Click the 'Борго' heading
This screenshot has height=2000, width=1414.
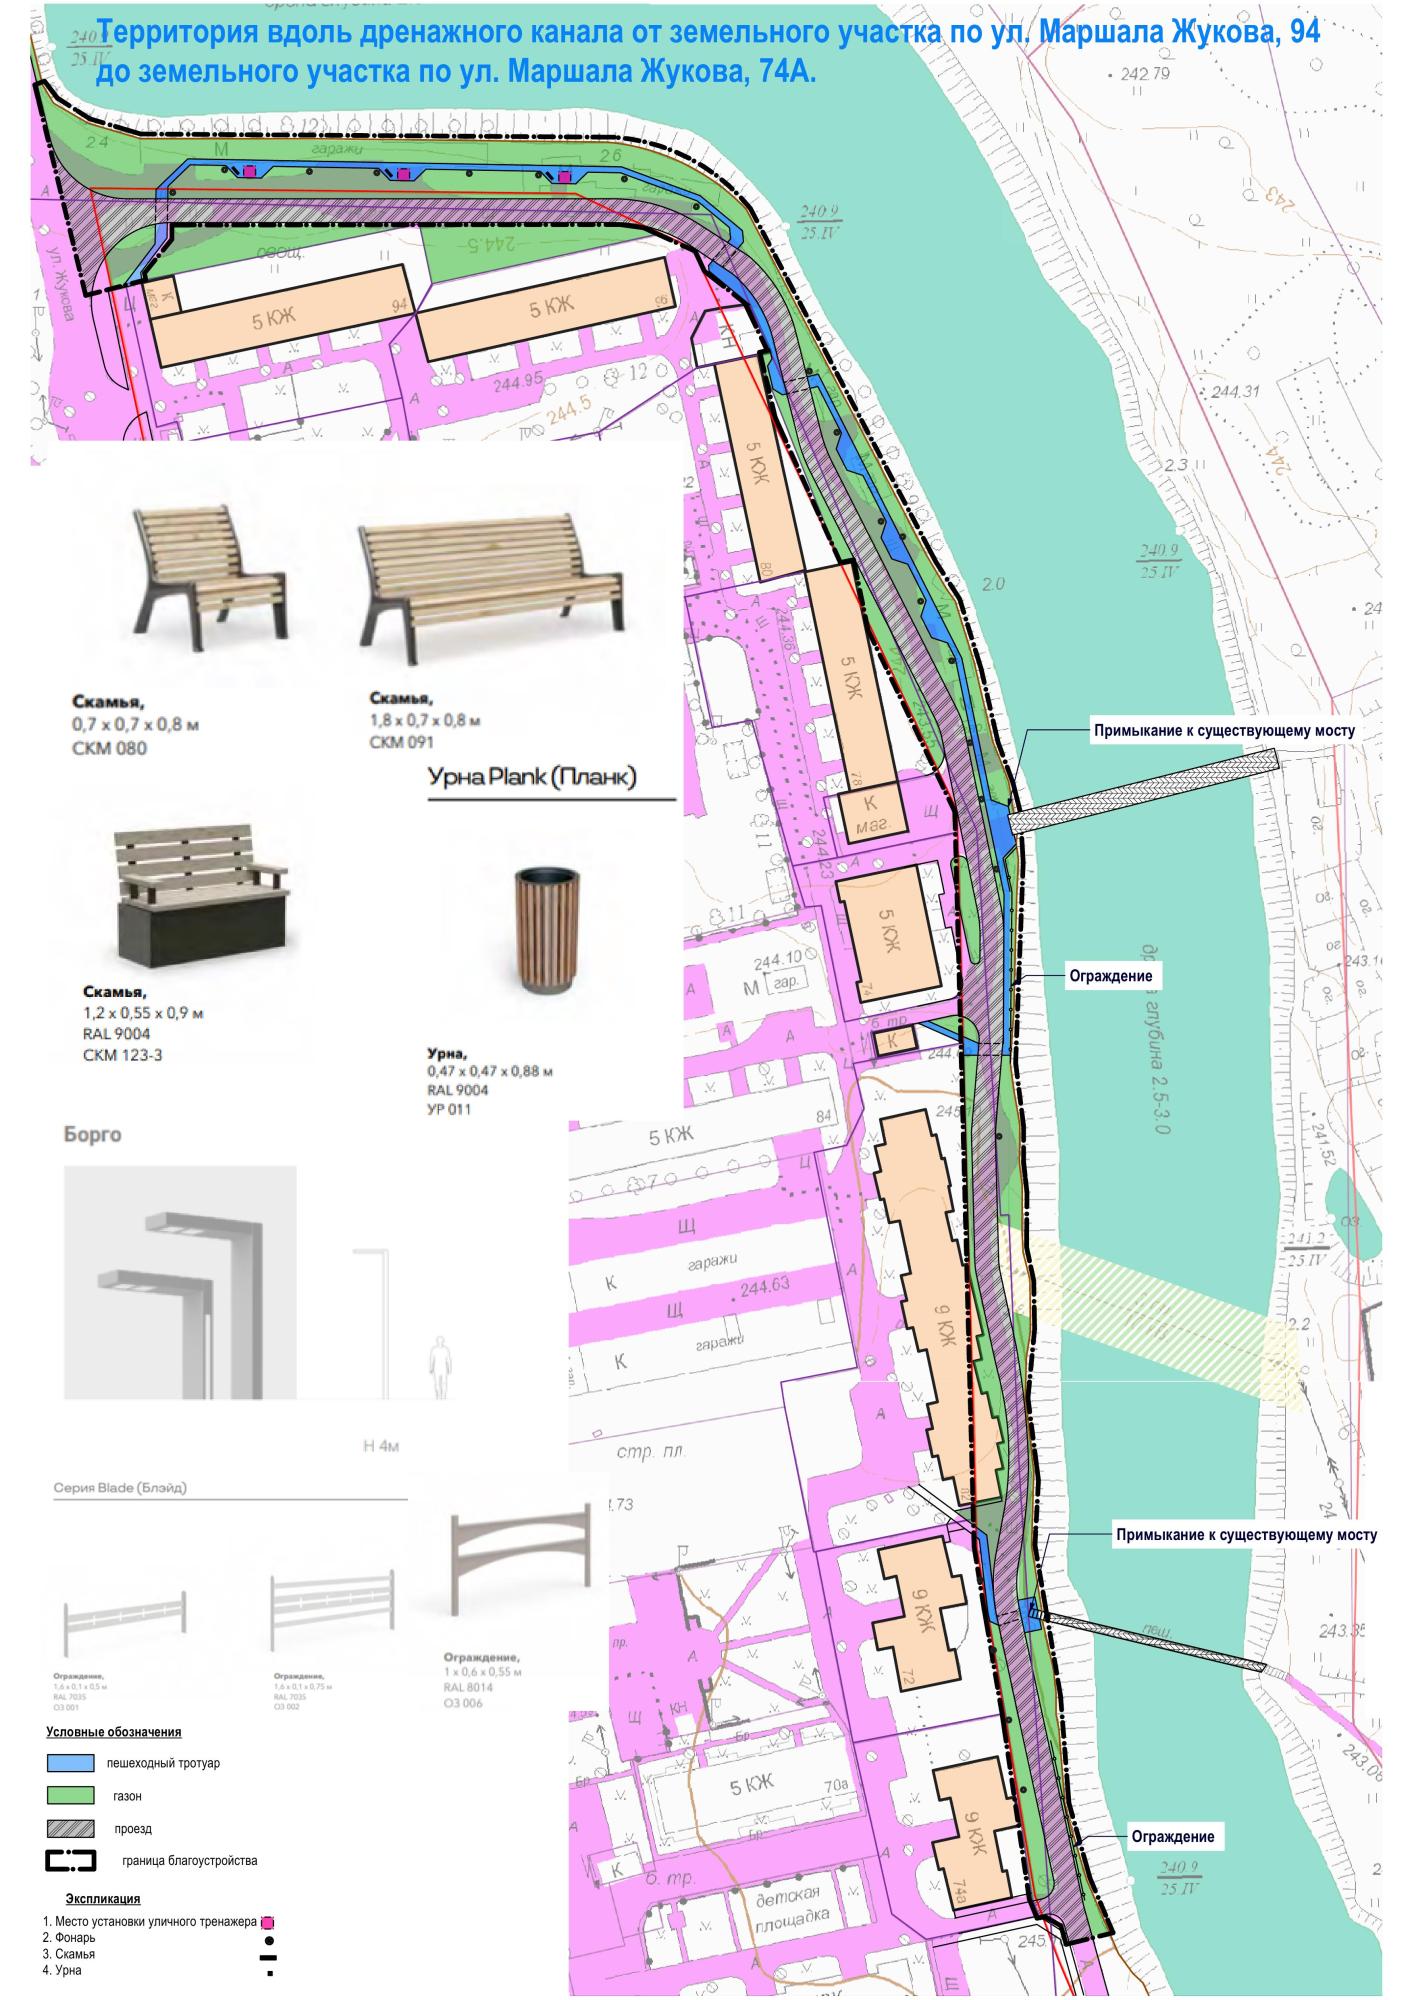click(x=91, y=1135)
